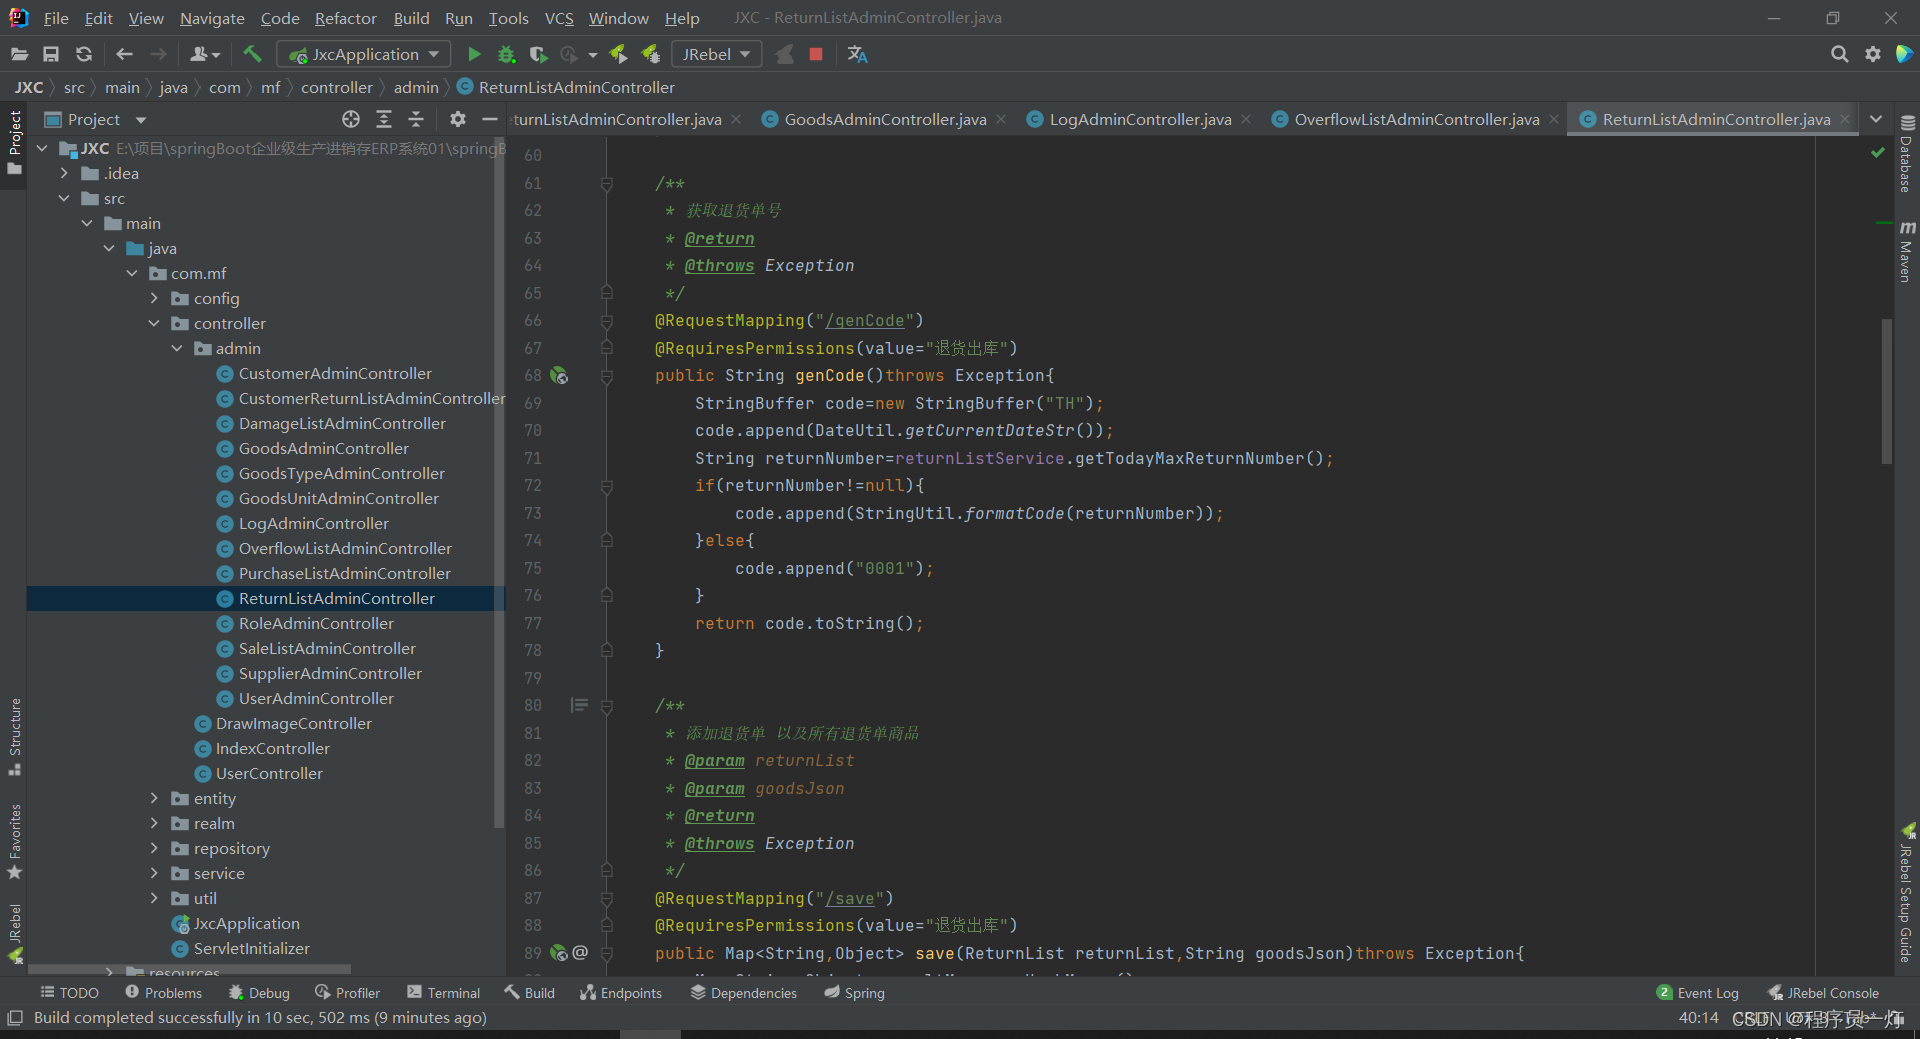Click the Build project hammer icon

click(x=252, y=54)
